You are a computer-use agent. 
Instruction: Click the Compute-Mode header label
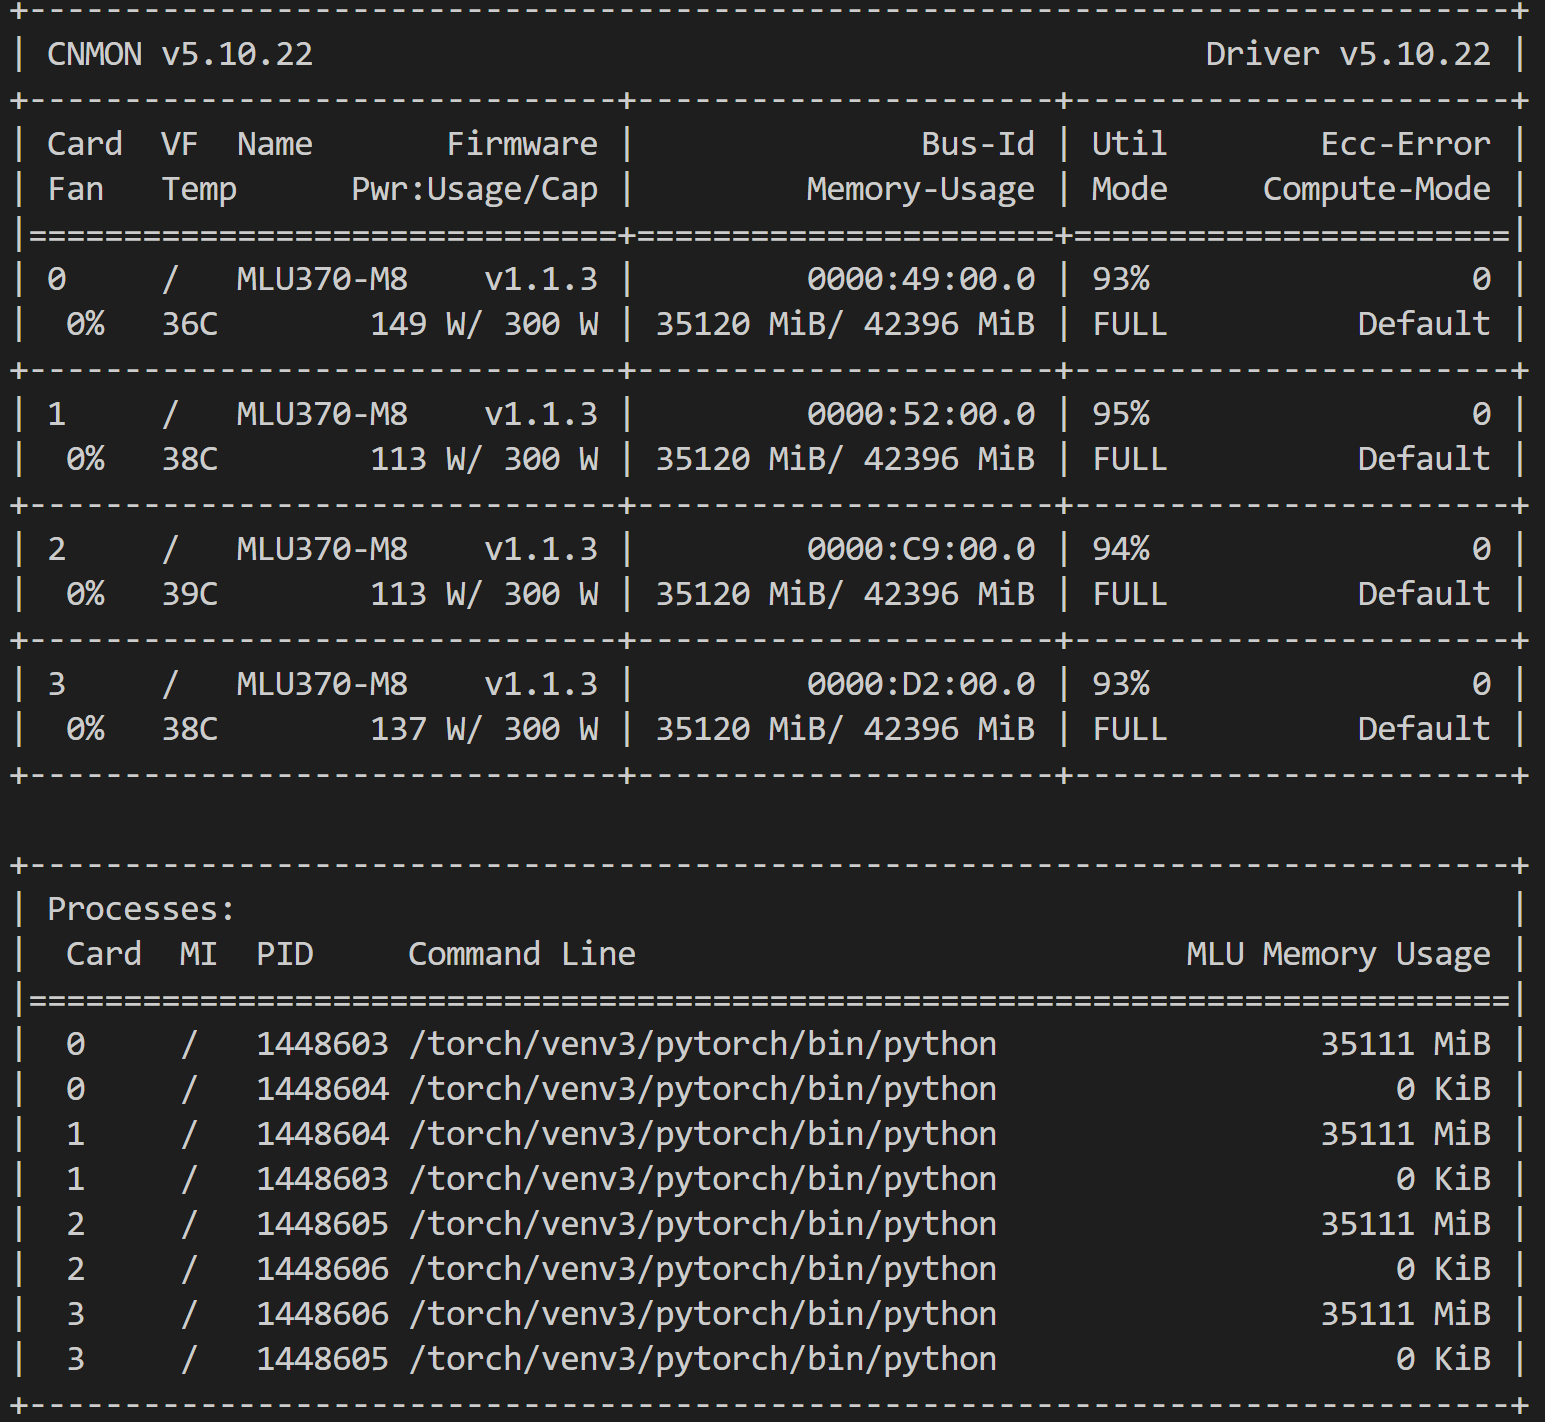click(1377, 189)
